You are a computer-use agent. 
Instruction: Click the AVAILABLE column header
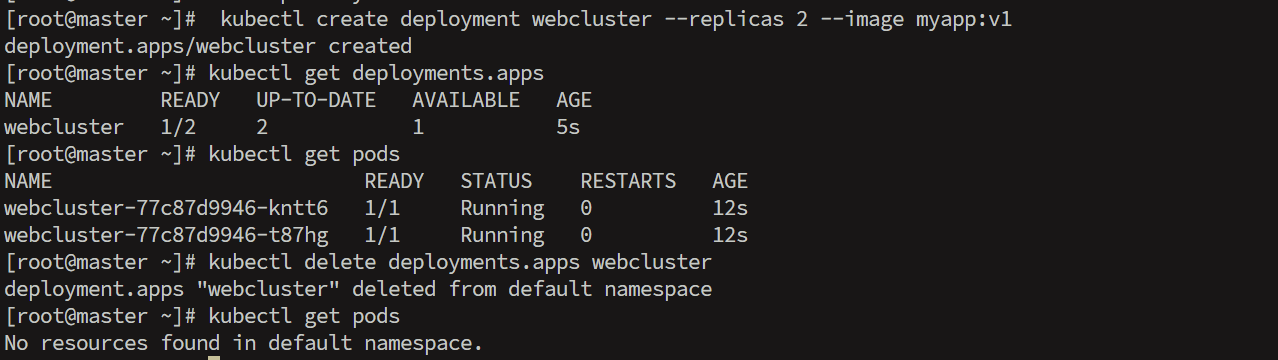tap(466, 100)
